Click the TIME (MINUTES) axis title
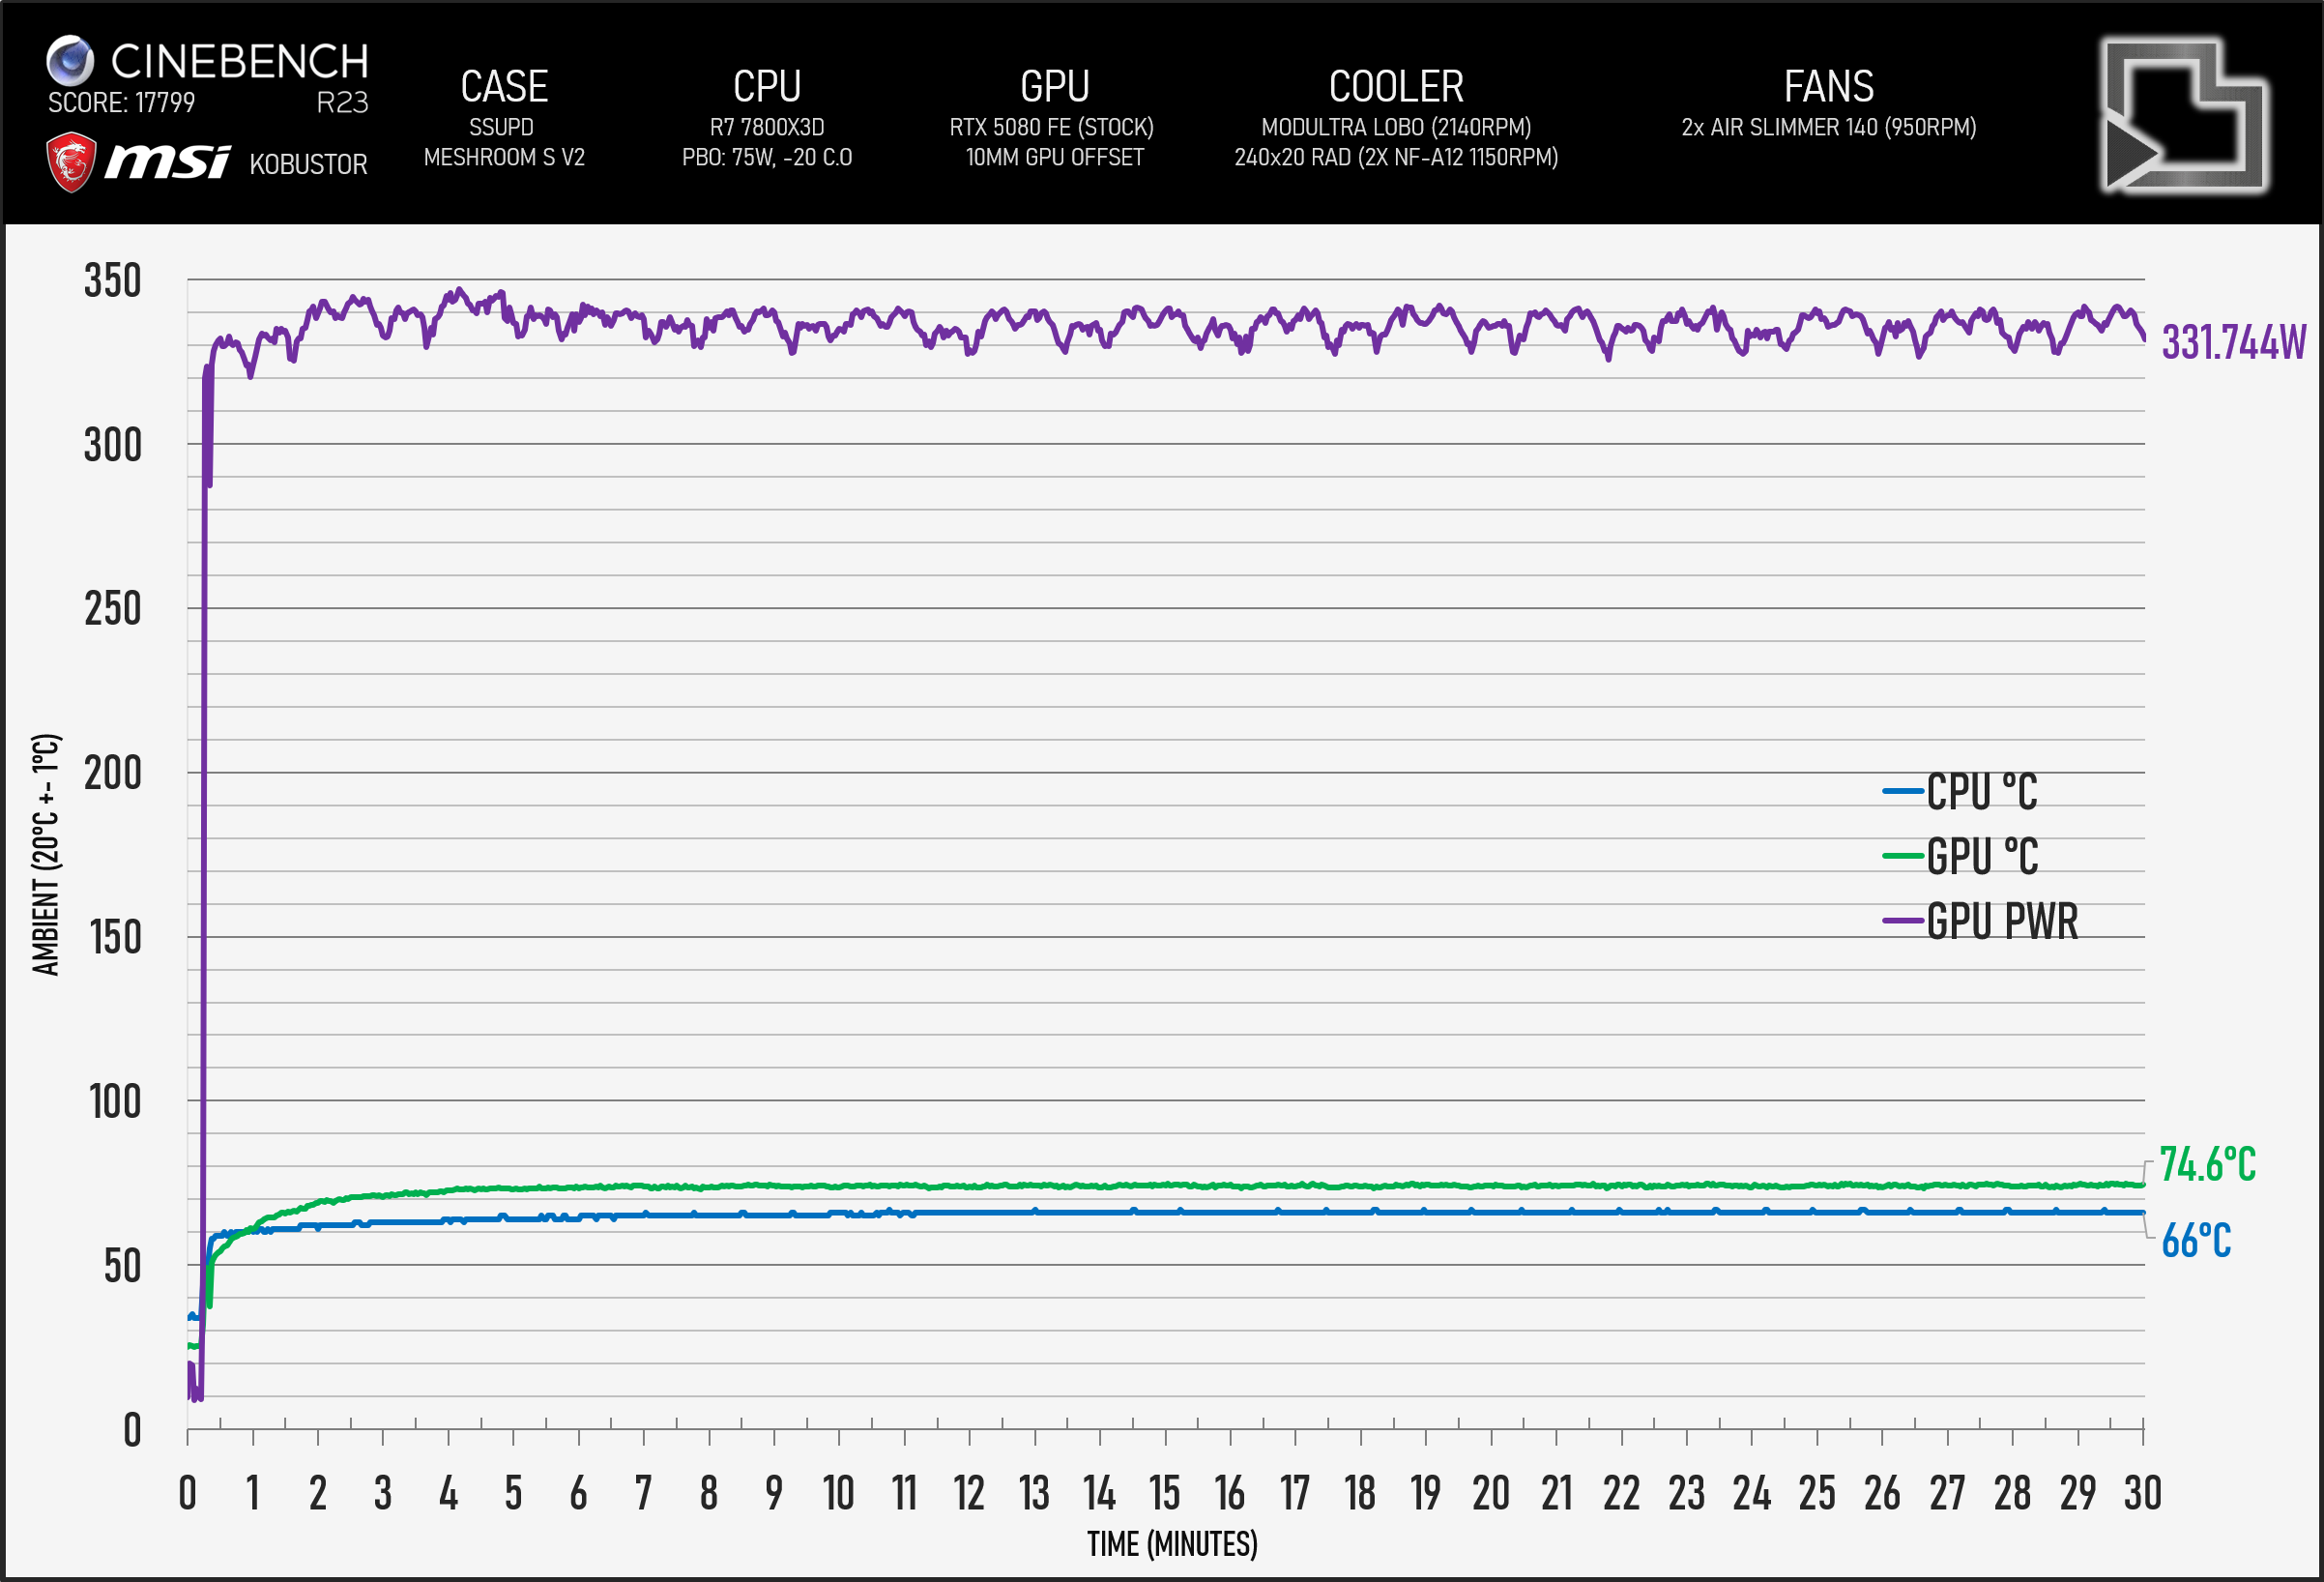Screen dimensions: 2324x1582 click(1172, 1544)
